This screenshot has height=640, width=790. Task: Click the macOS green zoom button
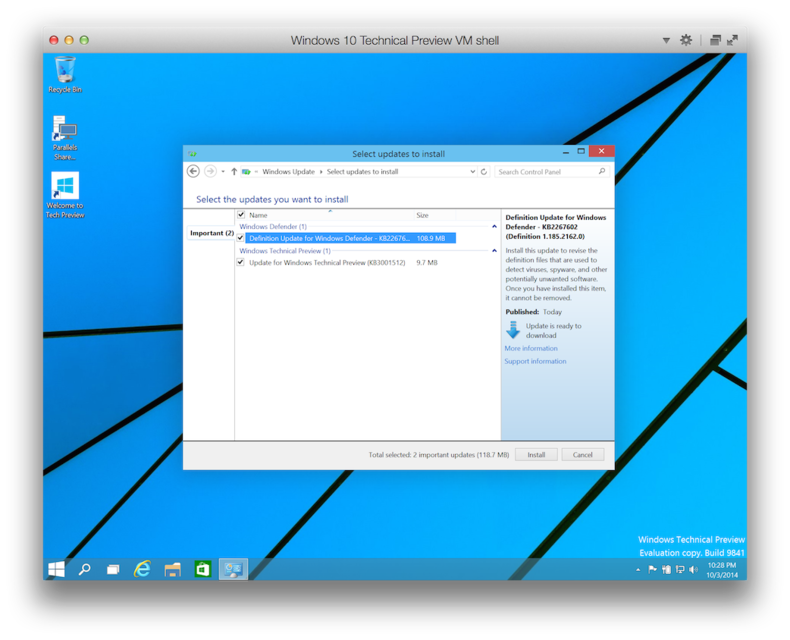pyautogui.click(x=84, y=40)
